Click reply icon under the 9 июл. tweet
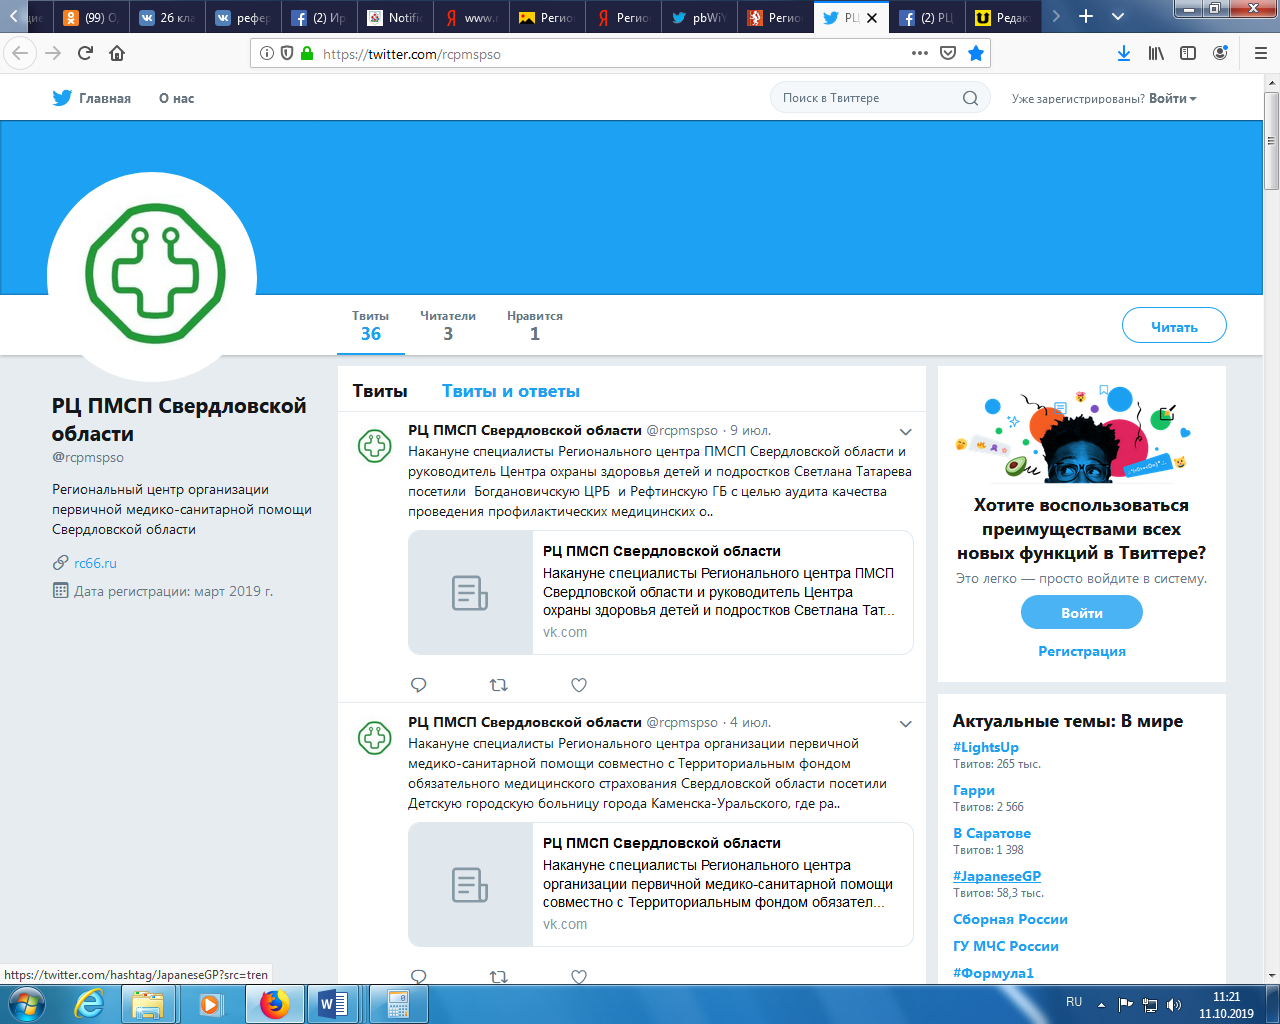This screenshot has height=1024, width=1280. coord(419,685)
